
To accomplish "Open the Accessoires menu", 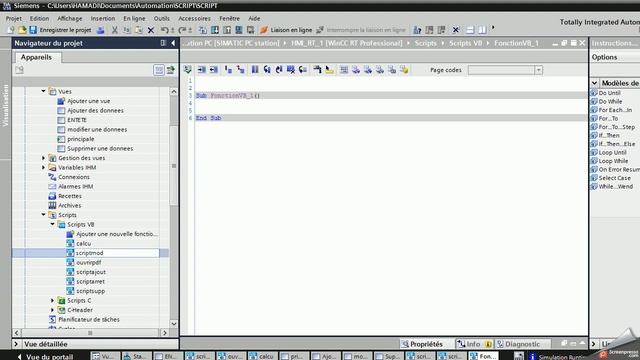I will (x=194, y=18).
